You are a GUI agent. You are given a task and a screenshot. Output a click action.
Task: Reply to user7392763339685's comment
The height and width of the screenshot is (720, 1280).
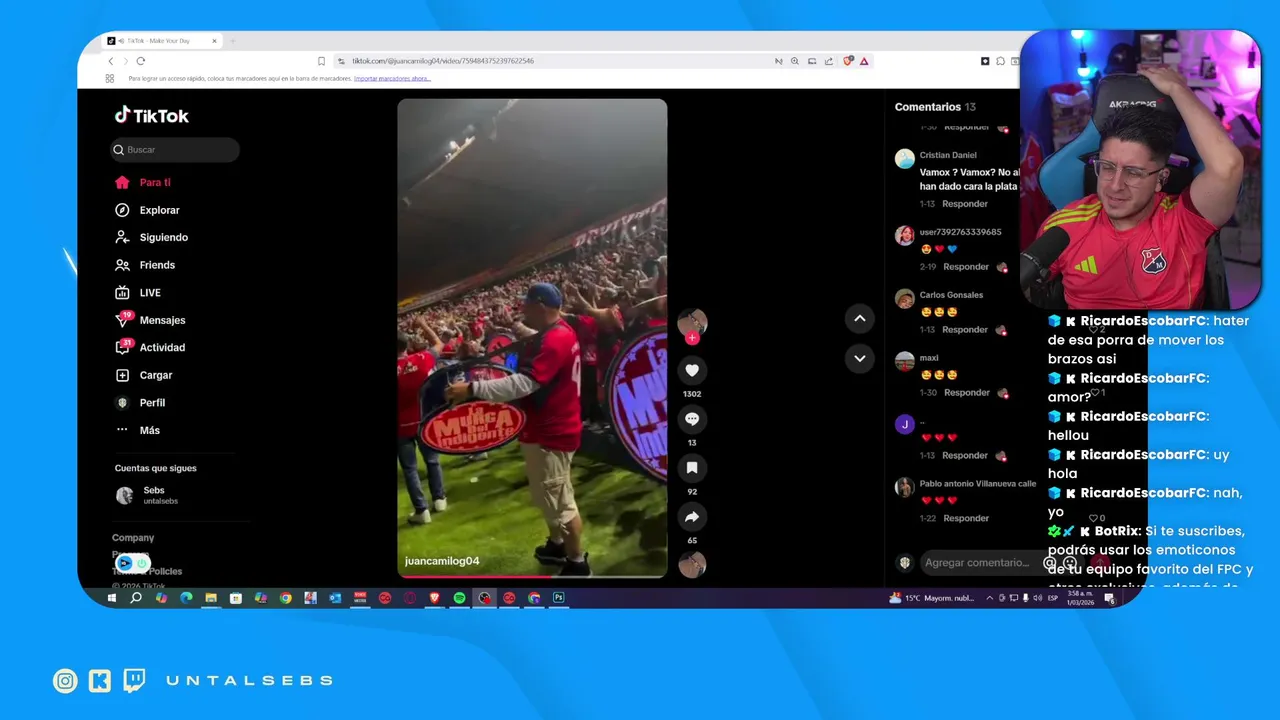pos(966,267)
